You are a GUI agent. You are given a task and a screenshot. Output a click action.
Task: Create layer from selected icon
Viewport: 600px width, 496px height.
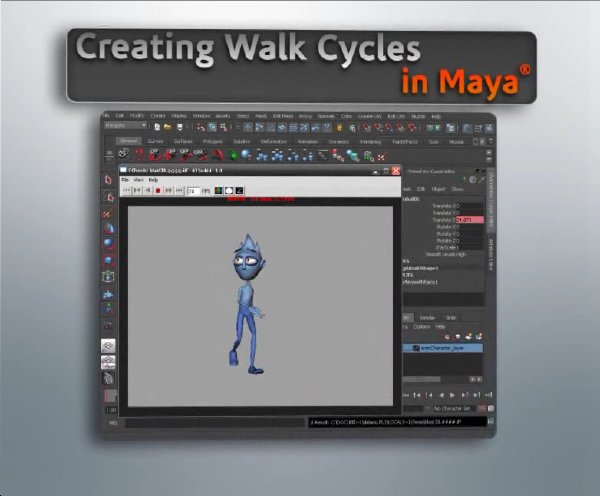point(479,336)
